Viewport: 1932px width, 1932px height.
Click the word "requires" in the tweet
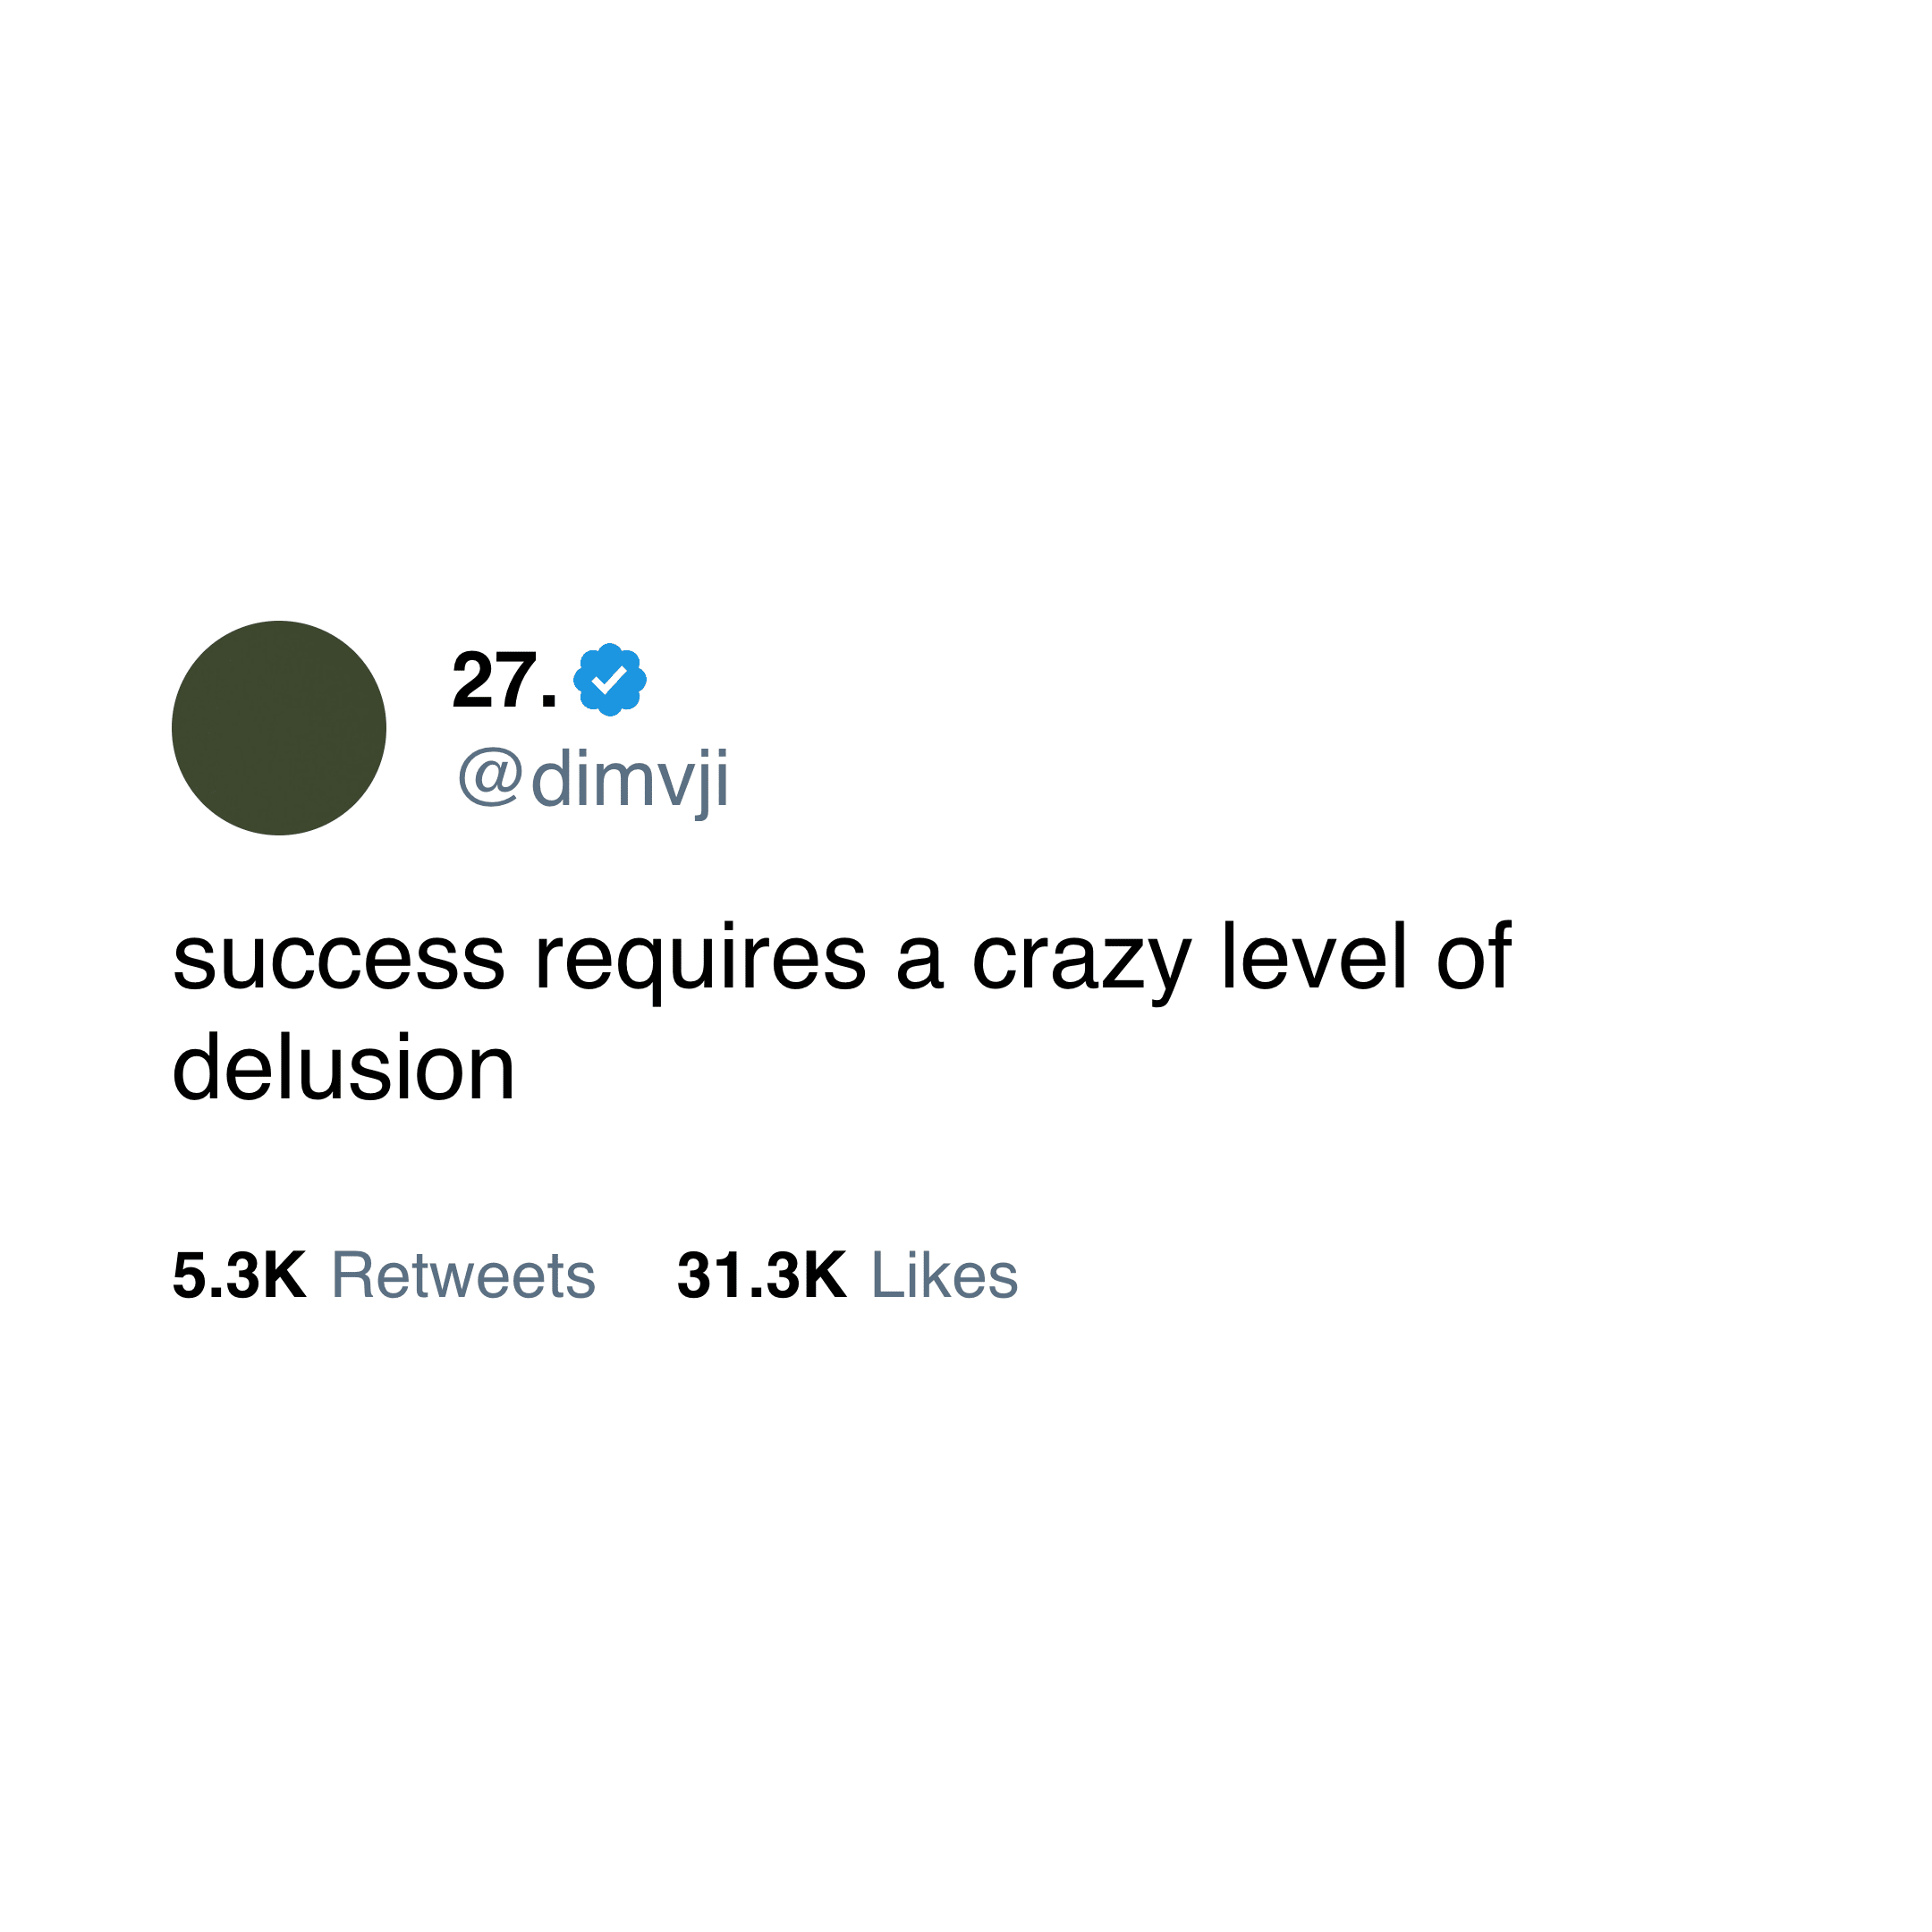pos(700,960)
